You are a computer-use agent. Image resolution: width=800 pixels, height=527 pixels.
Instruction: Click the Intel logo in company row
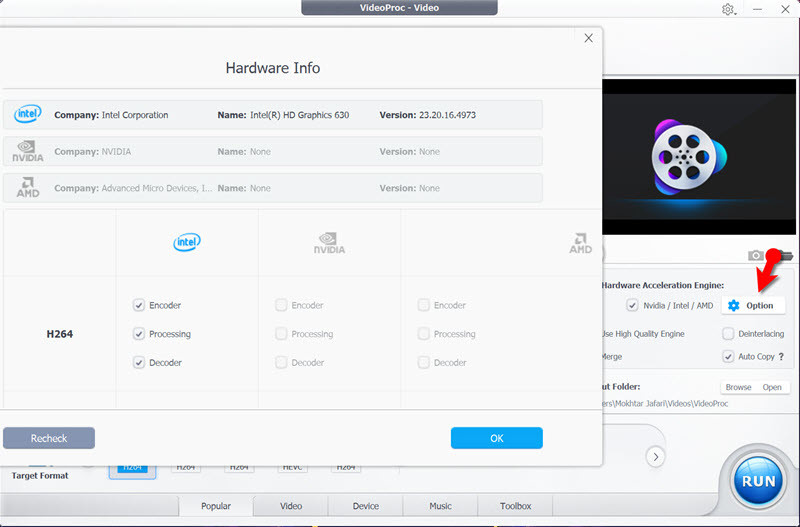[x=27, y=115]
